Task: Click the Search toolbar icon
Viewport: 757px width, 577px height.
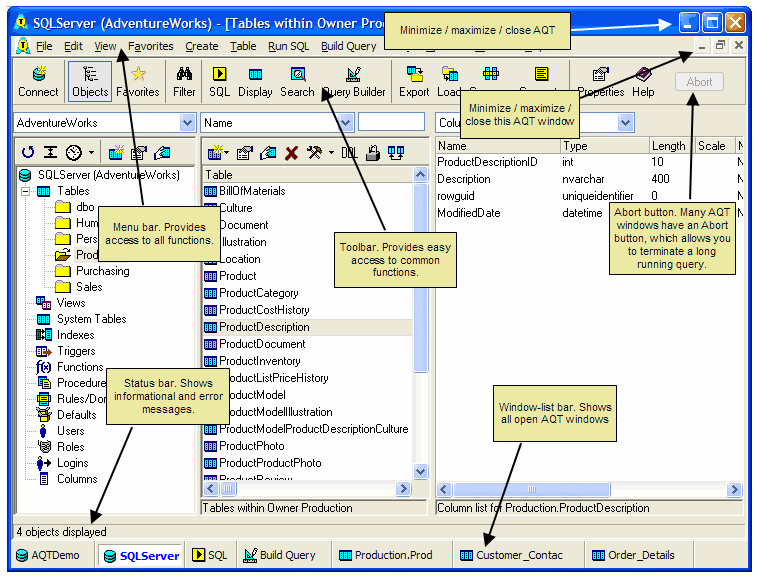Action: point(297,82)
